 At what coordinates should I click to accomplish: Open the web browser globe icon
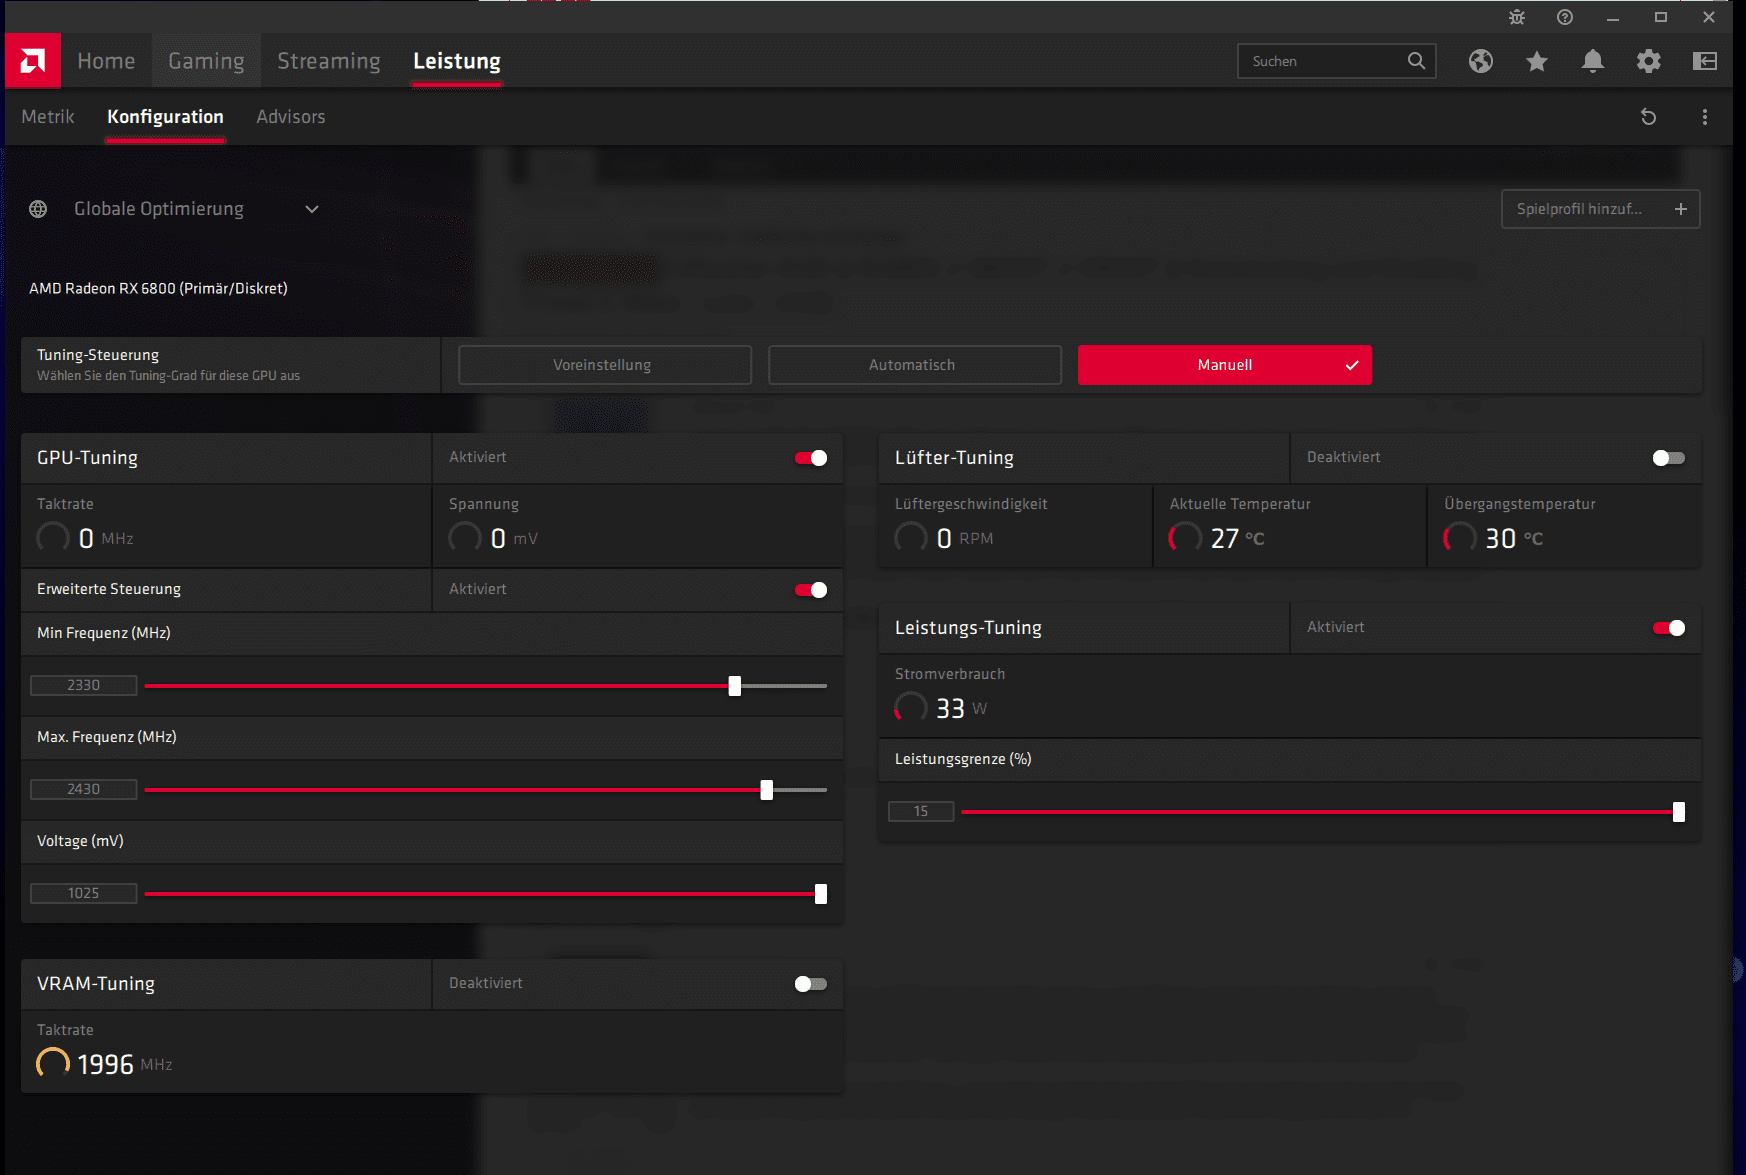(x=1481, y=61)
